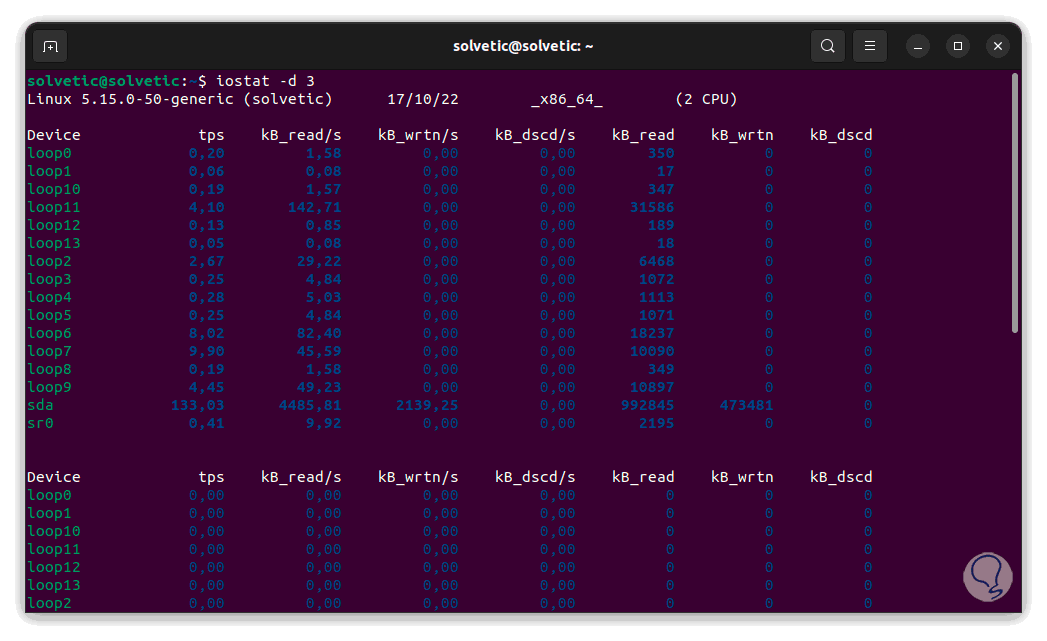Image resolution: width=1047 pixels, height=641 pixels.
Task: Click the loop7 tps value 9,90
Action: 206,352
